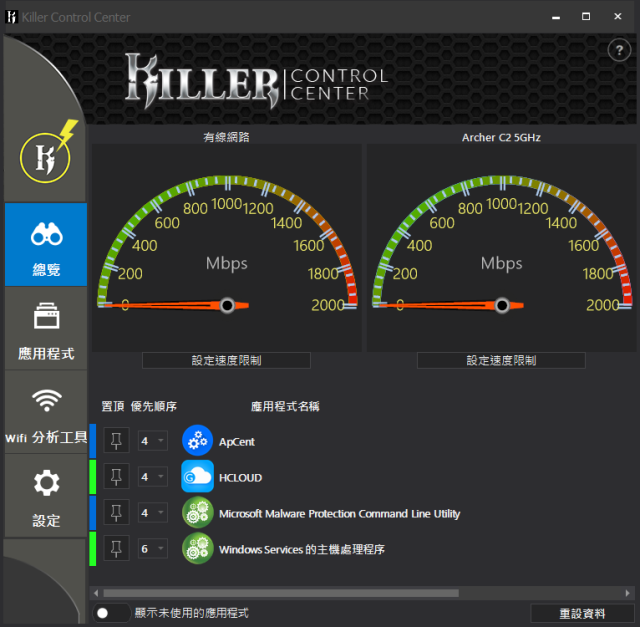The height and width of the screenshot is (627, 640).
Task: Open priority dropdown for Windows Services
Action: point(153,548)
